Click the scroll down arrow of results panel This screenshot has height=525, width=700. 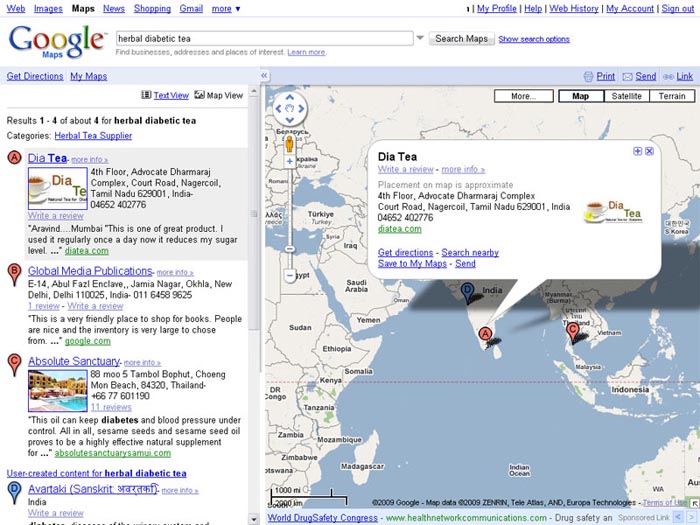(254, 520)
